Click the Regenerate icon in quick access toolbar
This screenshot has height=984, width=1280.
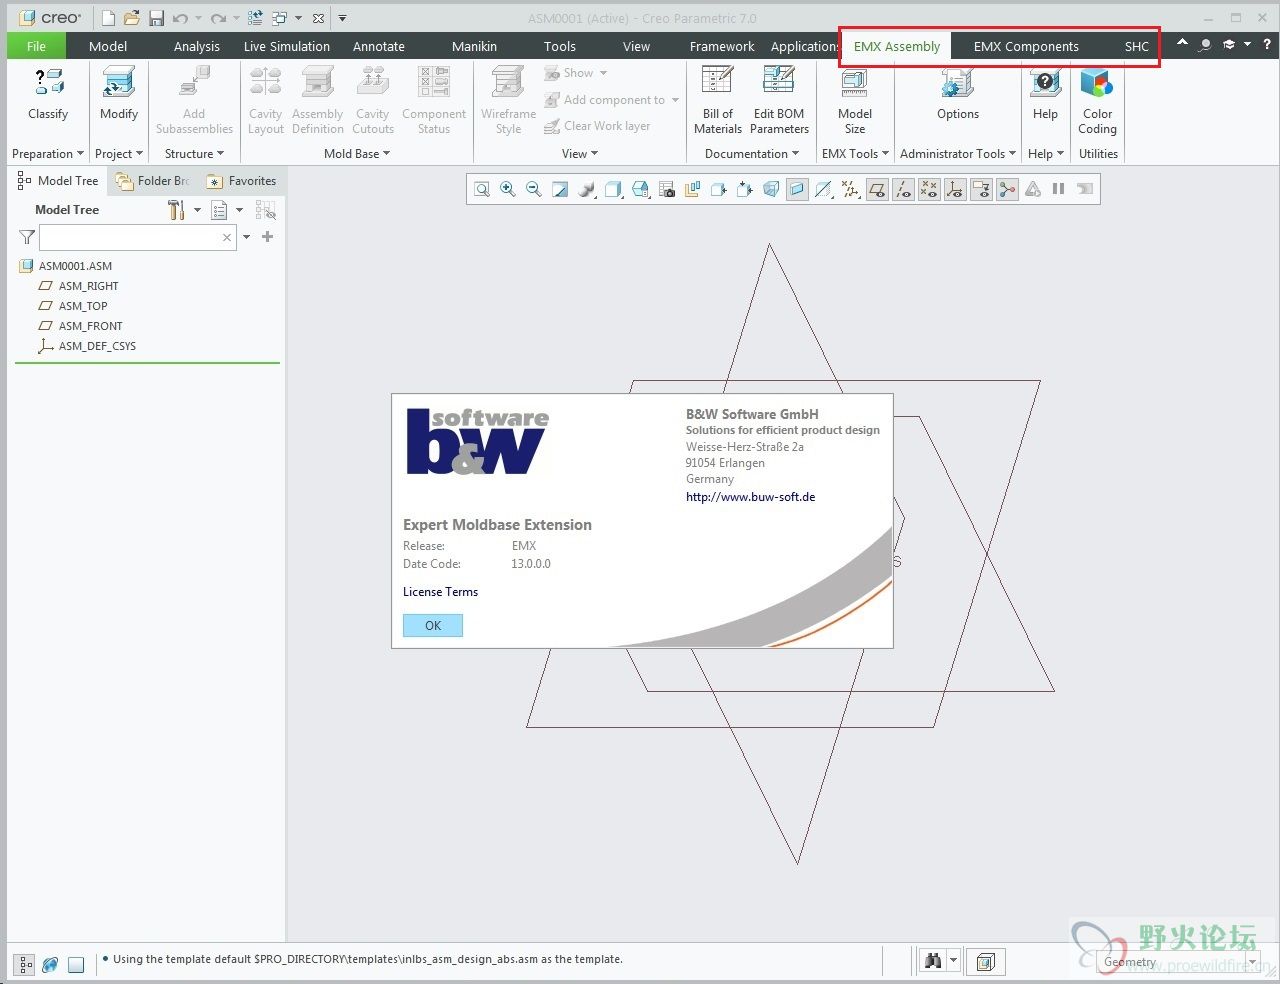pyautogui.click(x=255, y=18)
